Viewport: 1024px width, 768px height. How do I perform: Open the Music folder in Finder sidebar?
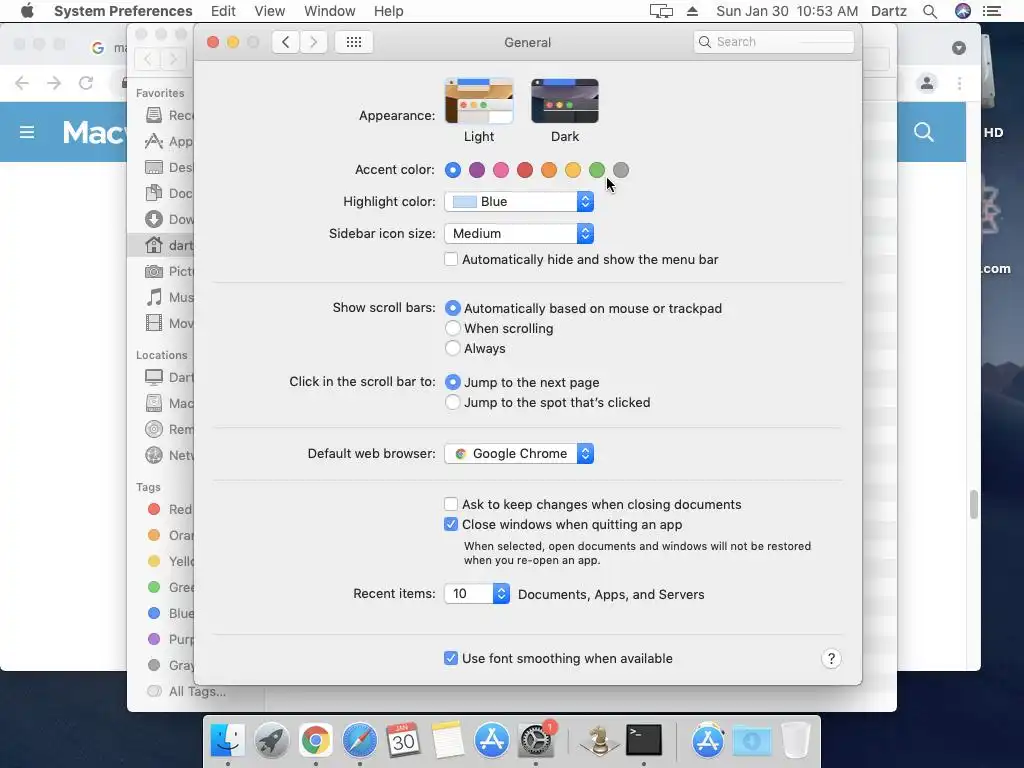(x=170, y=297)
